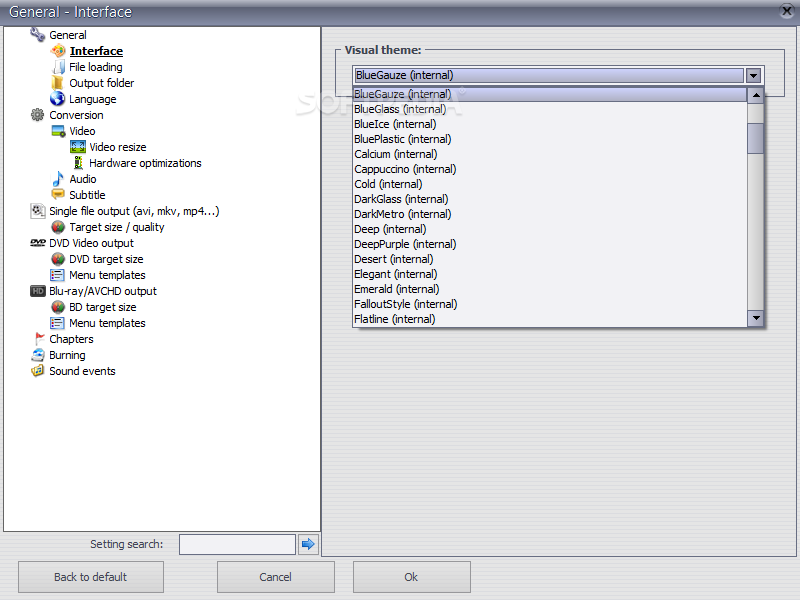Open Output folder settings
Viewport: 800px width, 600px height.
tap(102, 83)
